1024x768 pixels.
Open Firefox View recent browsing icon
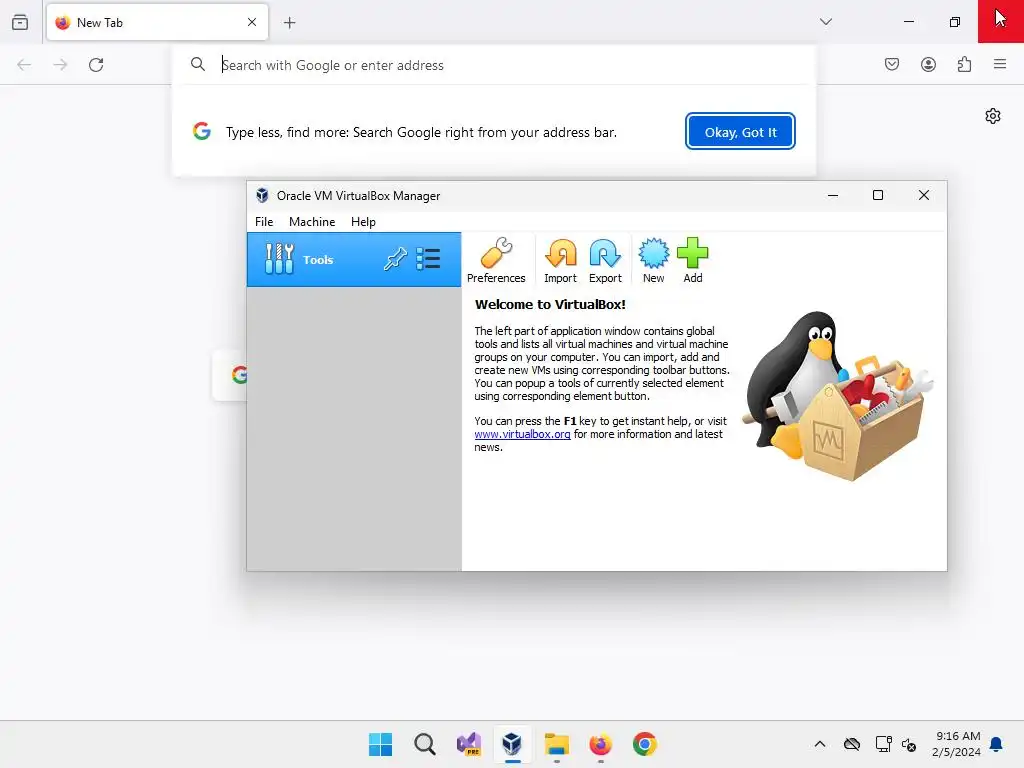(x=20, y=22)
